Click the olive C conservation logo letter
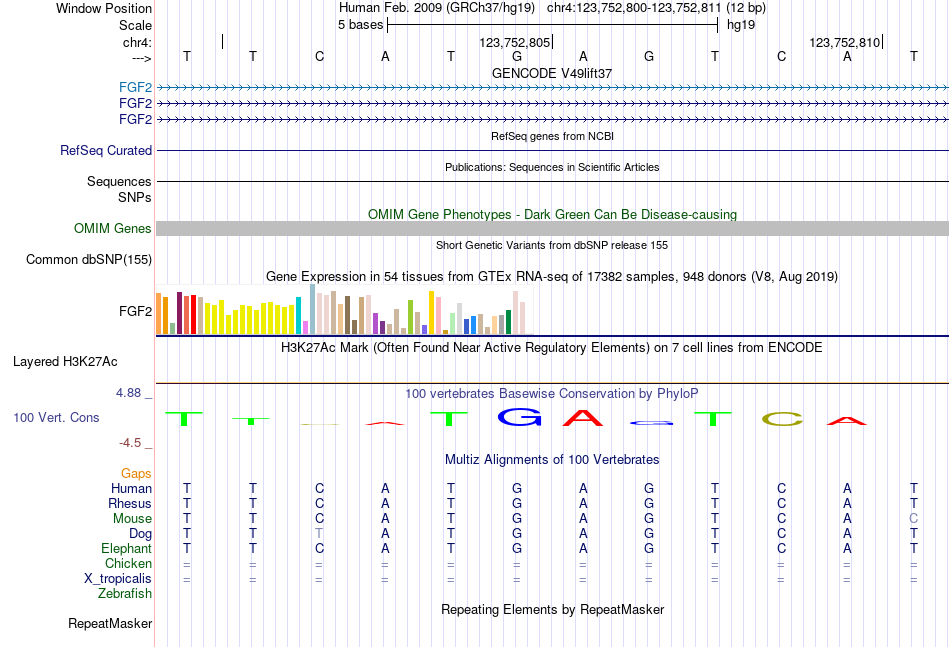 coord(782,419)
